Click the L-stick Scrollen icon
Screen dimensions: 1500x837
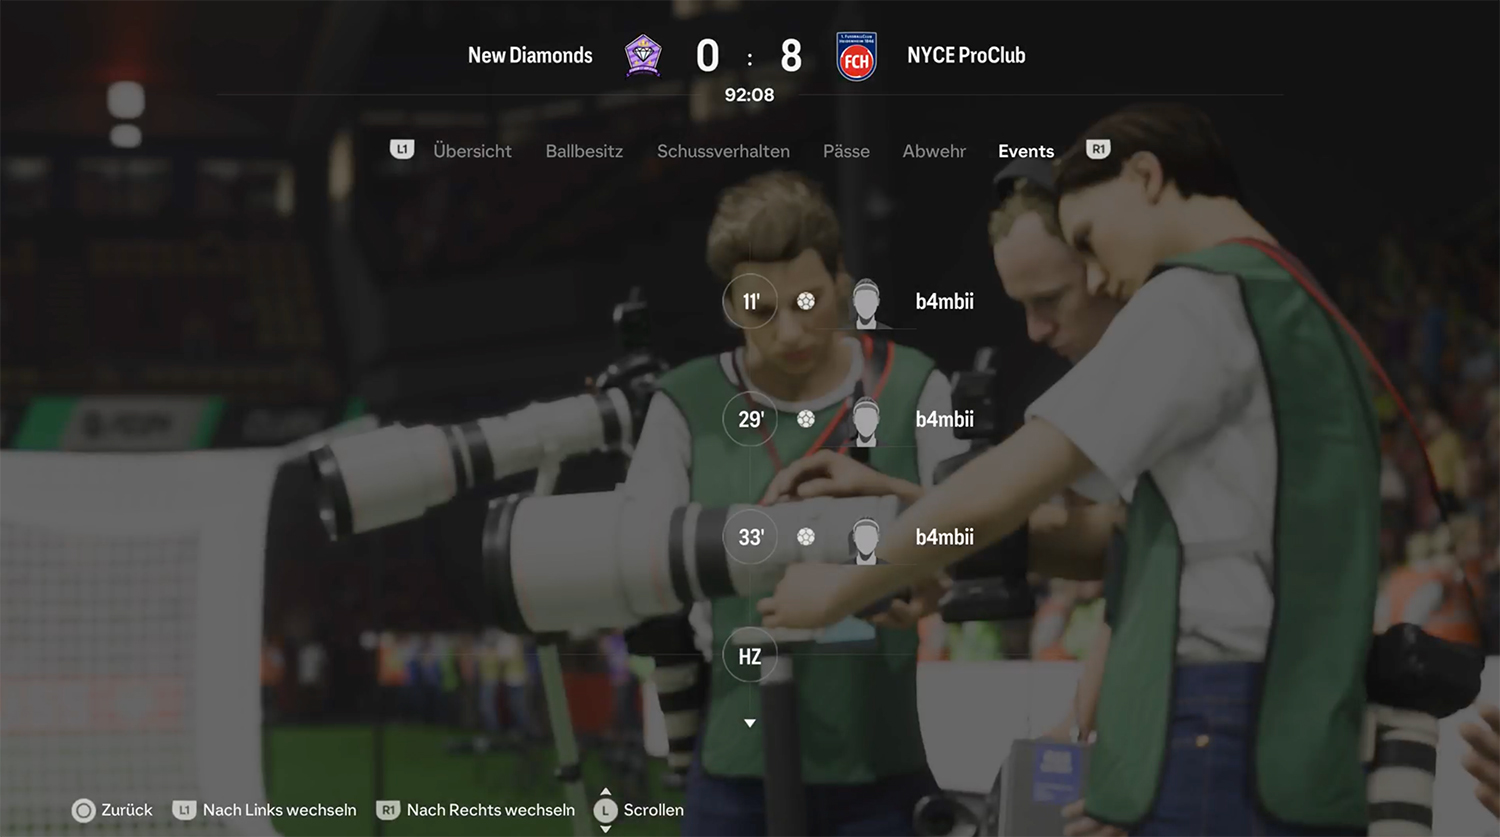pyautogui.click(x=605, y=810)
